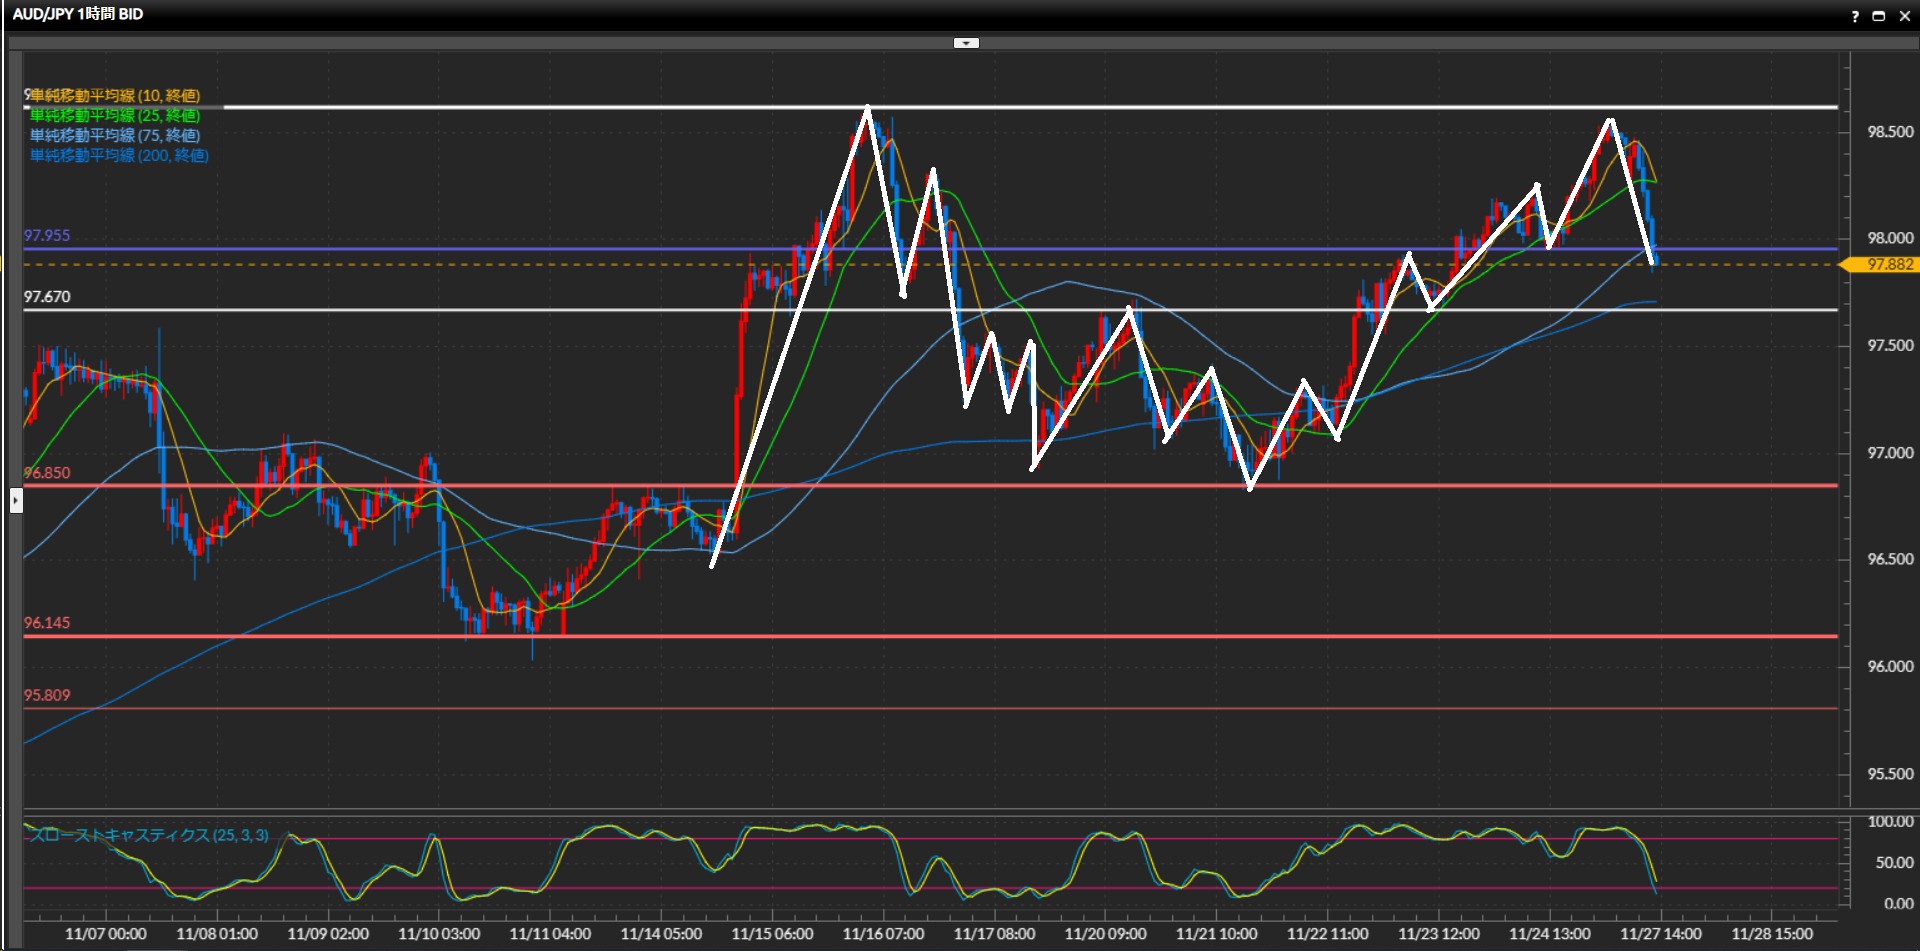
Task: Click the 単純移動平均線 (200, 終値) indicator label
Action: [x=119, y=156]
